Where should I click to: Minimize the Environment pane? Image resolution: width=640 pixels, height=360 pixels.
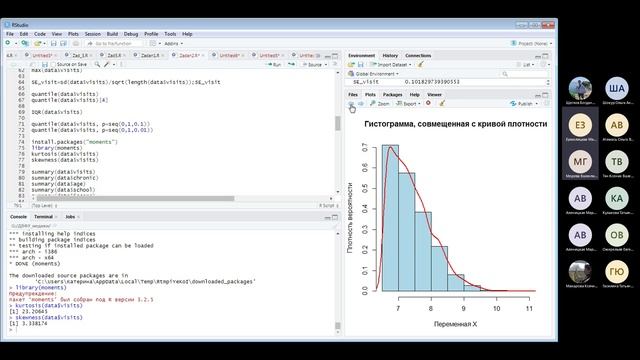(538, 56)
